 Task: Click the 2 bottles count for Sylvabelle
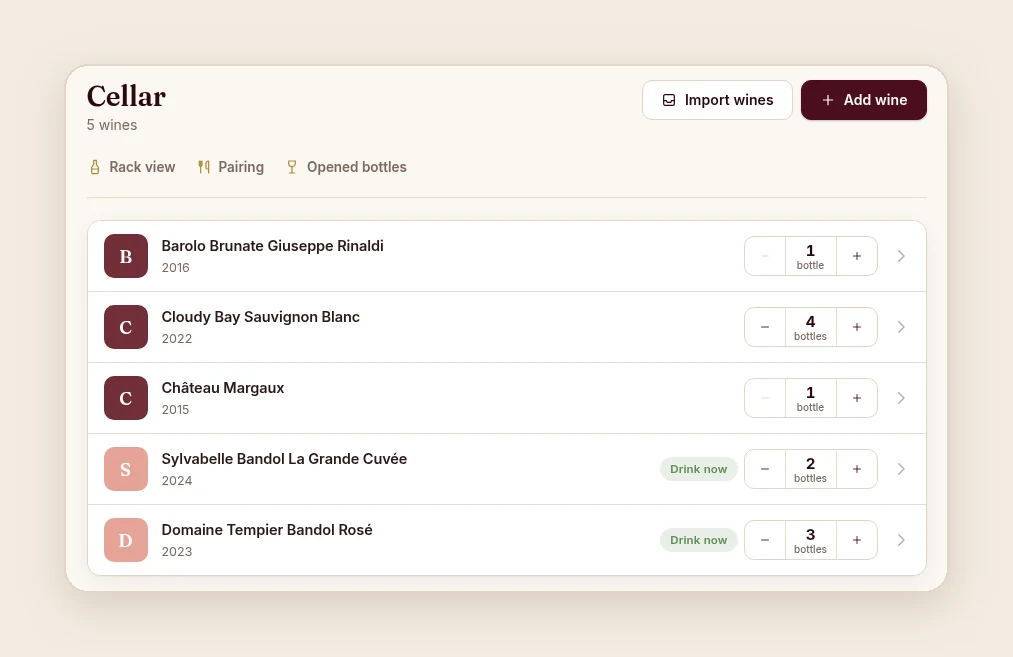[811, 470]
